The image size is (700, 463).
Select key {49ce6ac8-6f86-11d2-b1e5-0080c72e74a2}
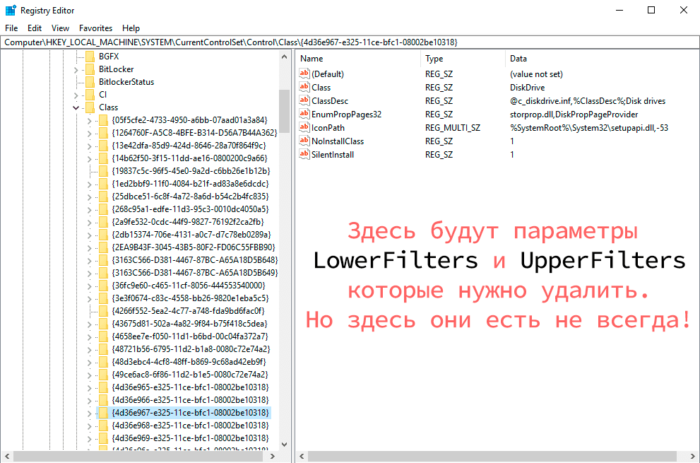click(190, 374)
